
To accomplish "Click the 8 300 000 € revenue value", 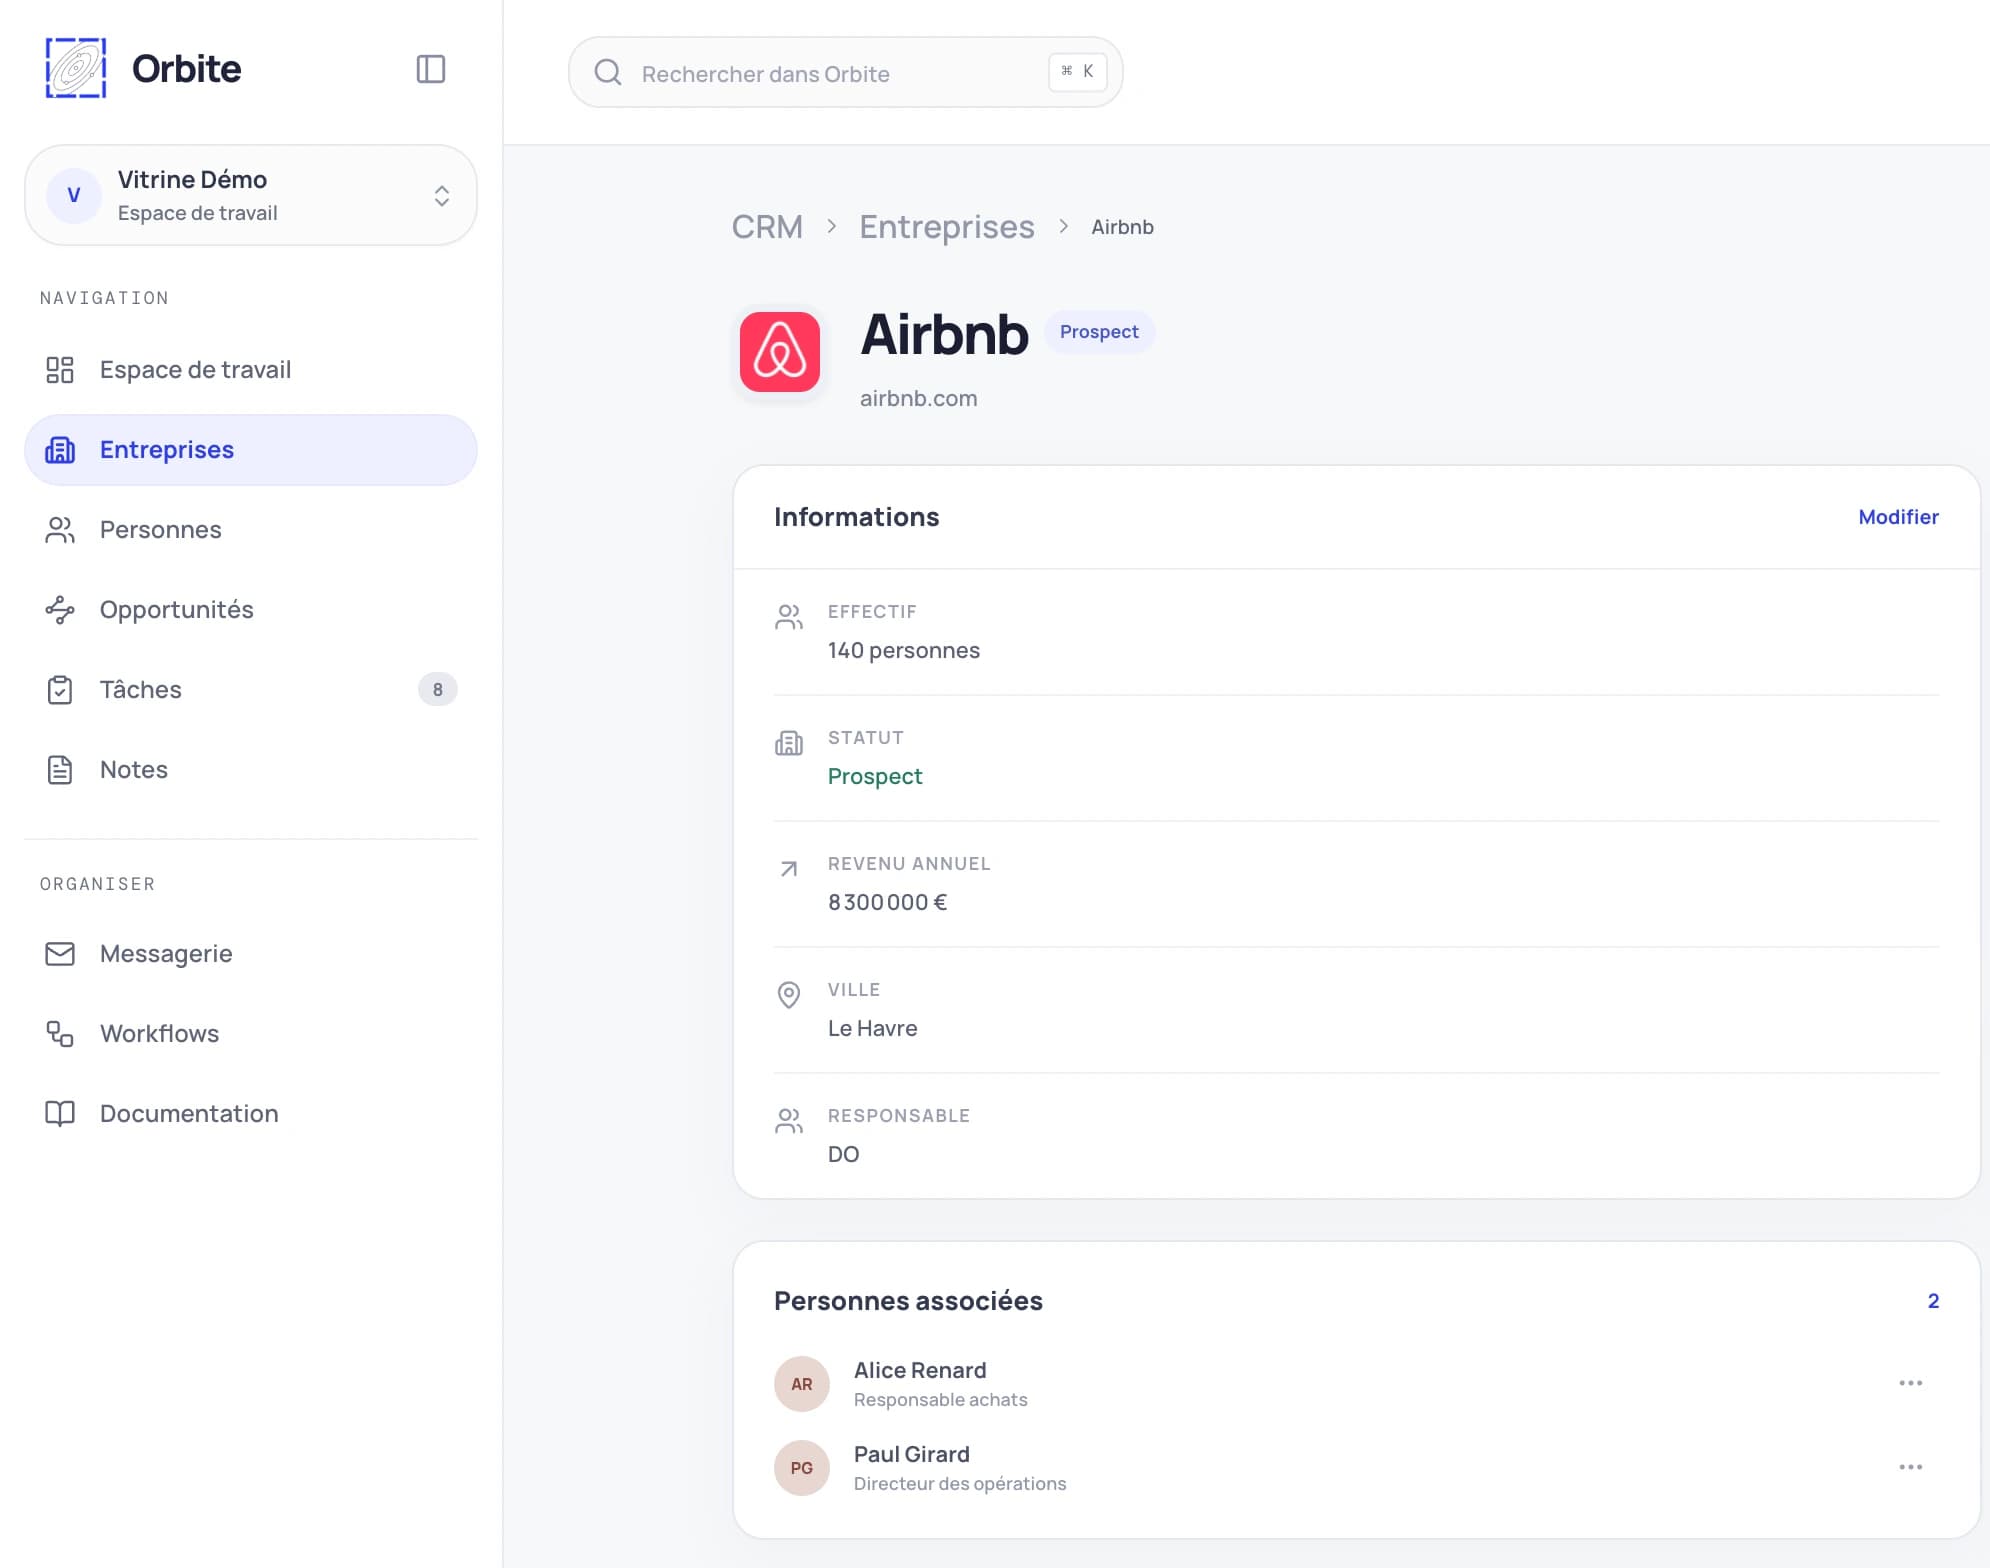I will pyautogui.click(x=888, y=902).
